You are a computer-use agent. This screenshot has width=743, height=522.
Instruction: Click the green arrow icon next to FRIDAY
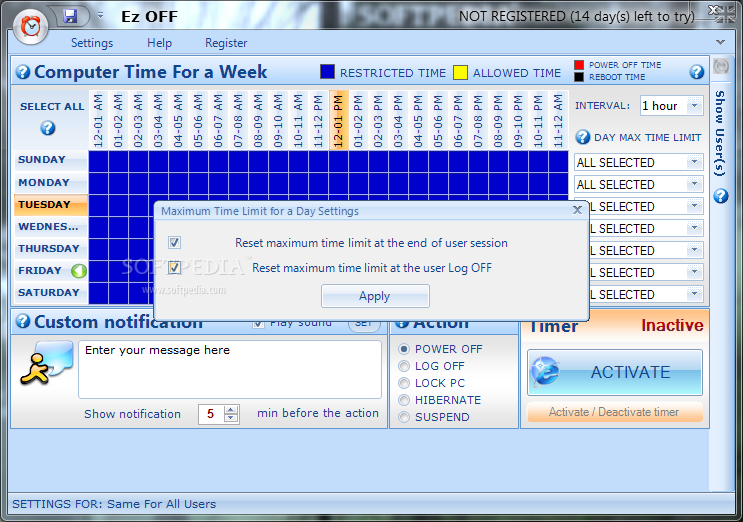79,271
